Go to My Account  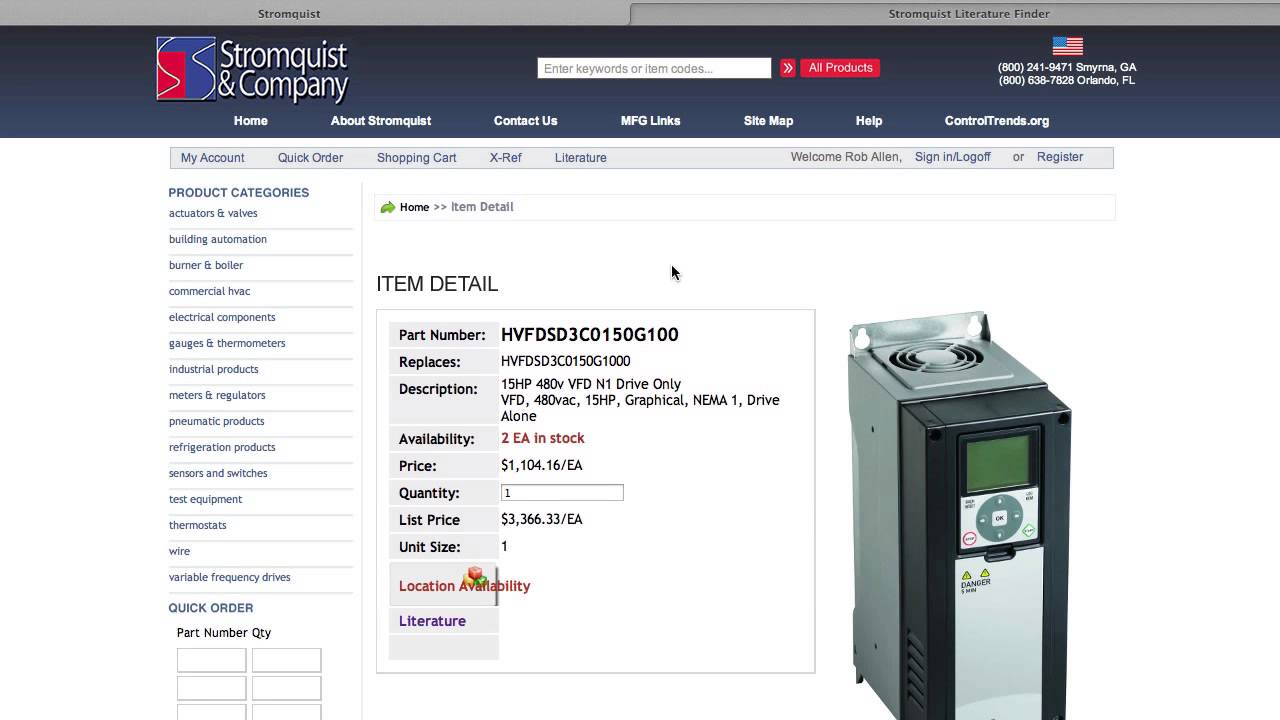pos(212,158)
